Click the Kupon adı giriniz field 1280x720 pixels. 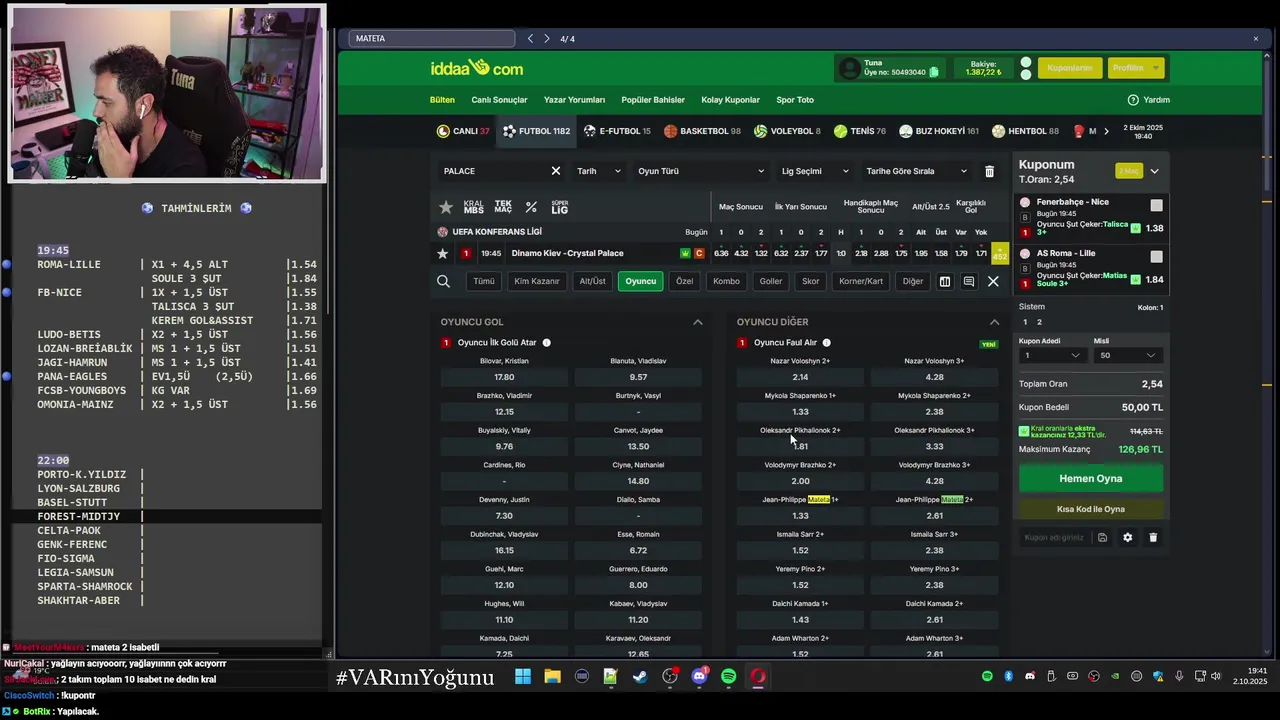(1055, 538)
